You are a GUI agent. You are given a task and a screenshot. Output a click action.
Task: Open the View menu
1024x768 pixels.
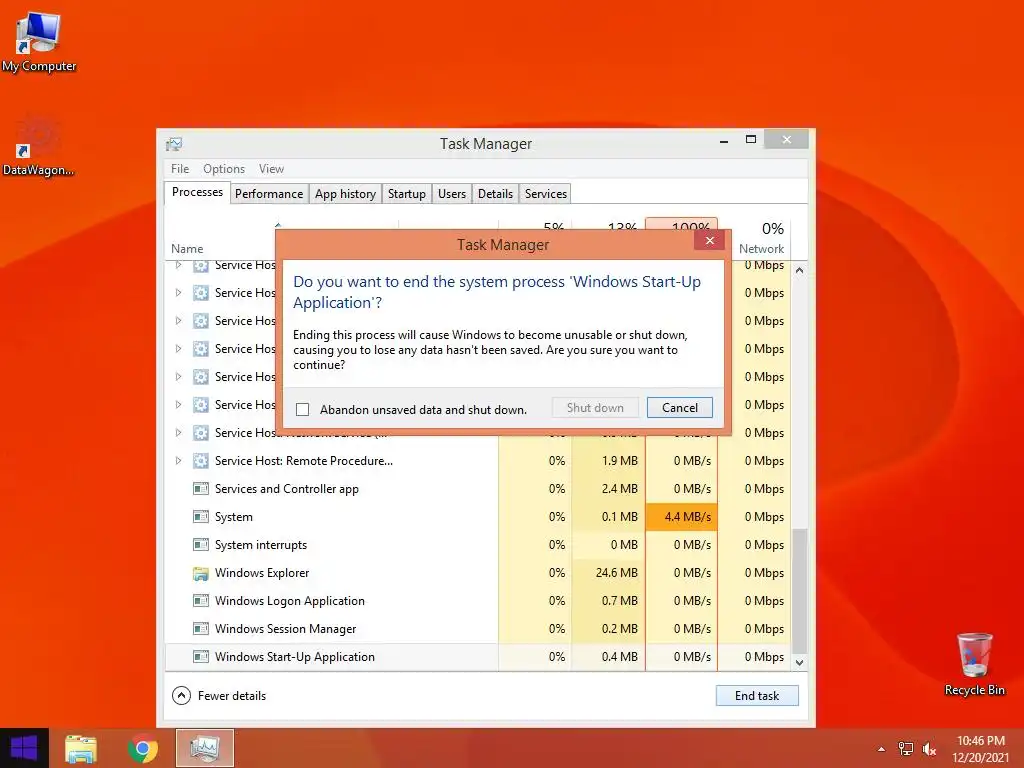(271, 168)
